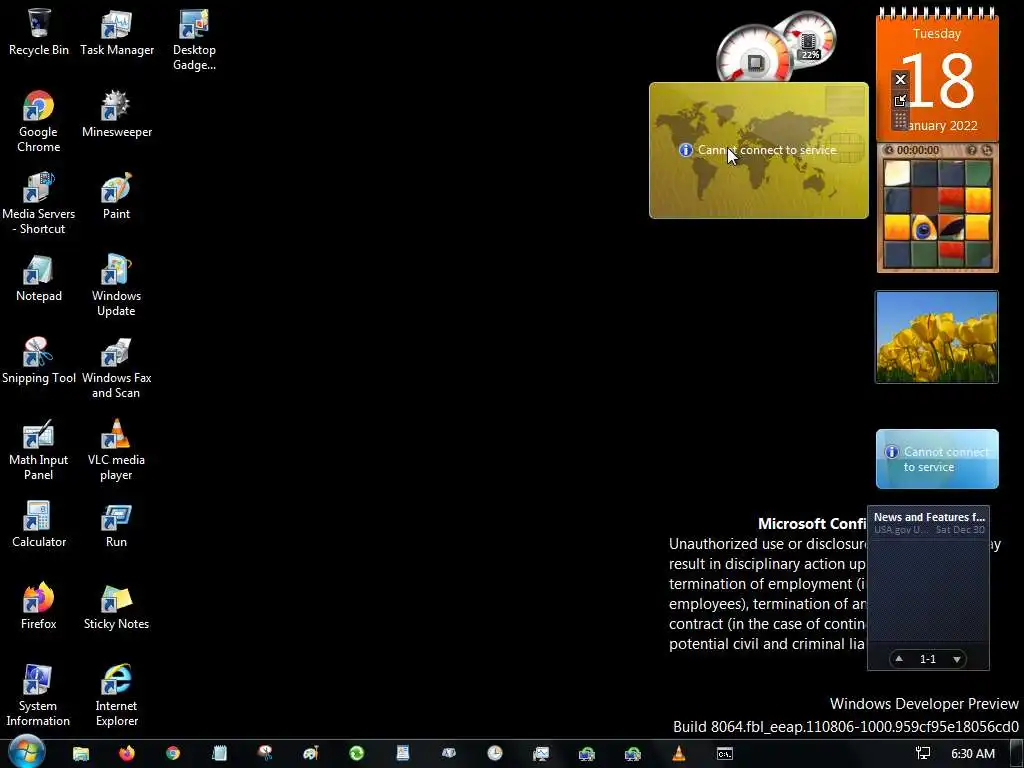Close the calendar gadget with the X

pos(901,80)
